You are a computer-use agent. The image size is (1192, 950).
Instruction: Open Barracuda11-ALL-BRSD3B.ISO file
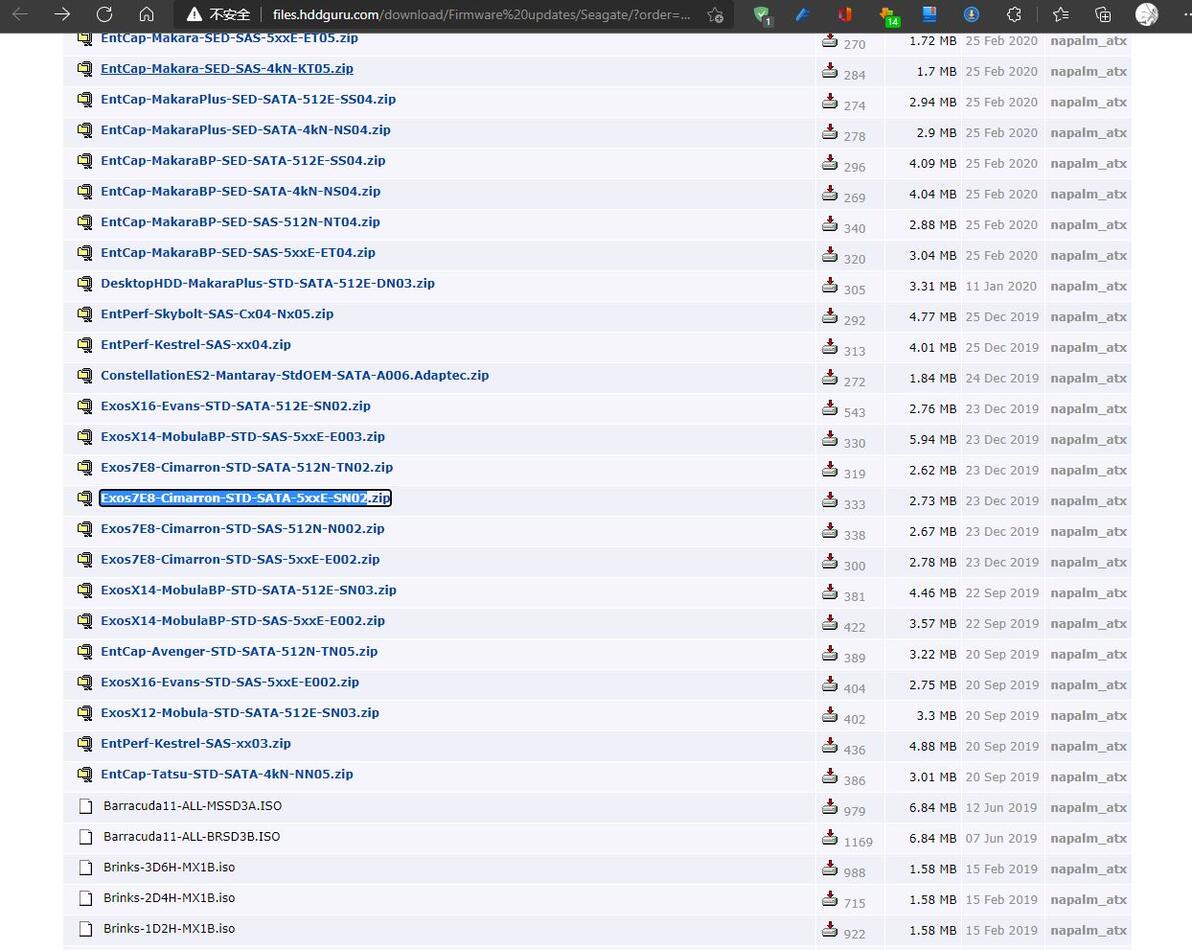pos(192,836)
